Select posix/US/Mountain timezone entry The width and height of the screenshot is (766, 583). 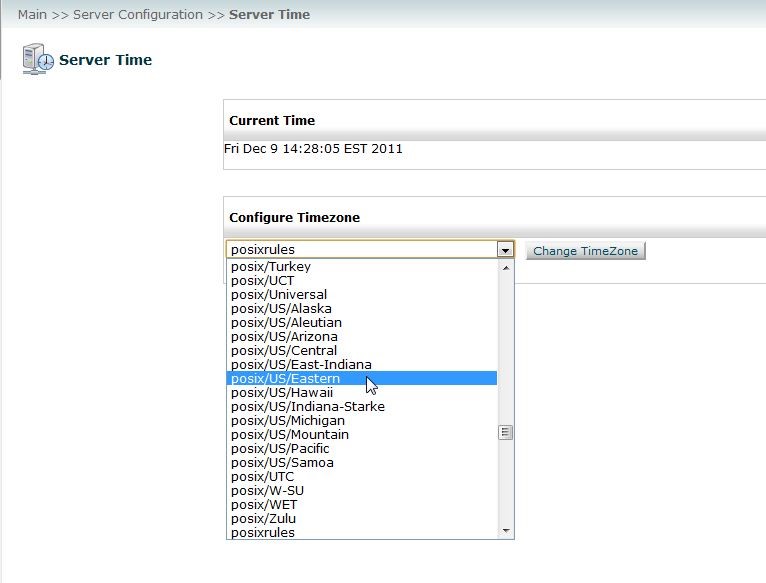coord(362,434)
